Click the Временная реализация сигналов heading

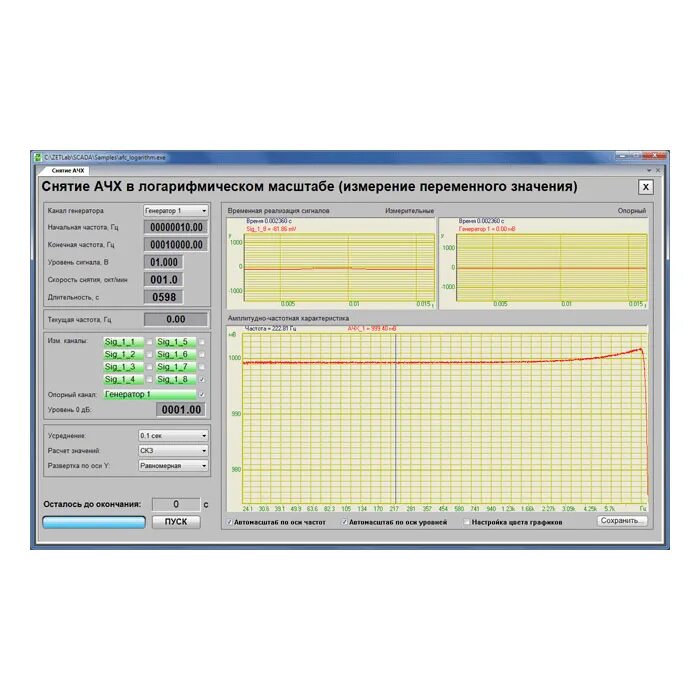[x=279, y=211]
